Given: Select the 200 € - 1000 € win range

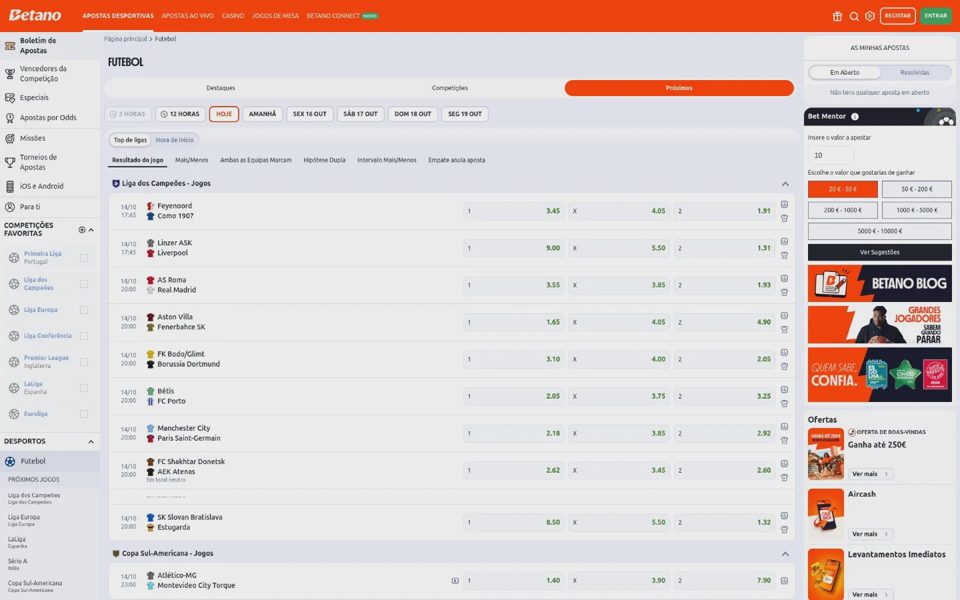Looking at the screenshot, I should click(x=842, y=210).
